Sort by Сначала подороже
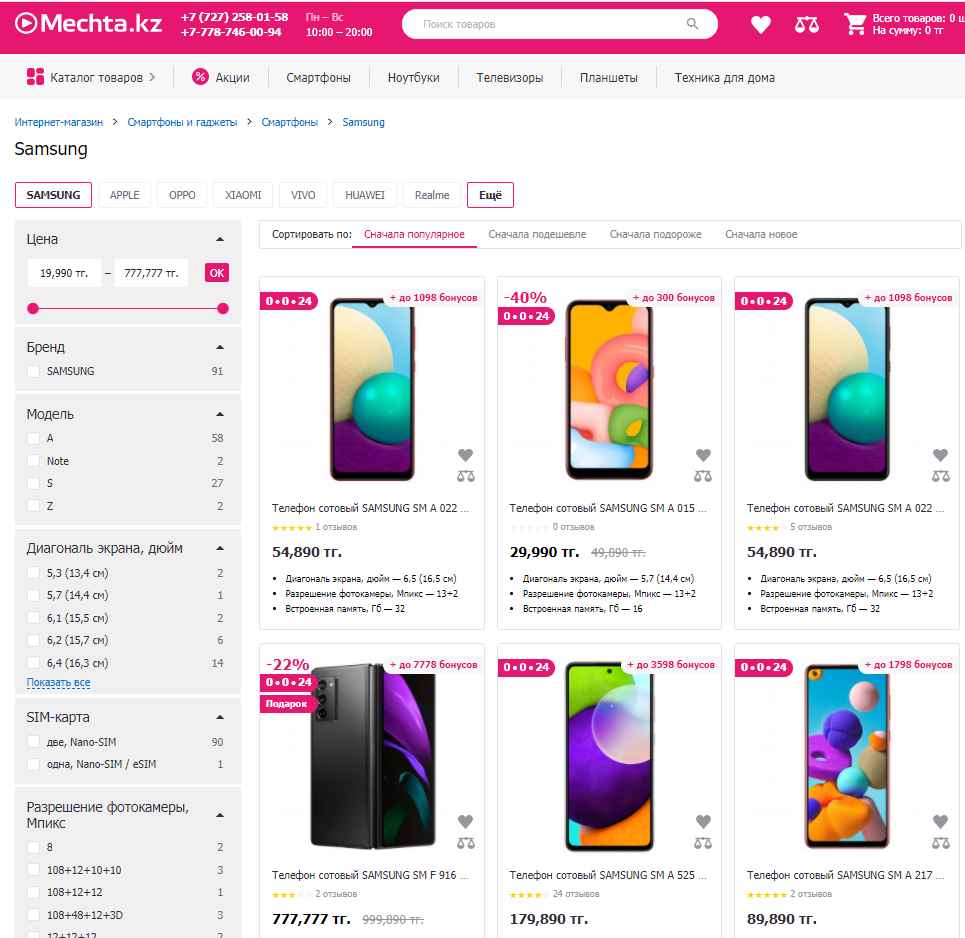The image size is (965, 938). tap(655, 234)
